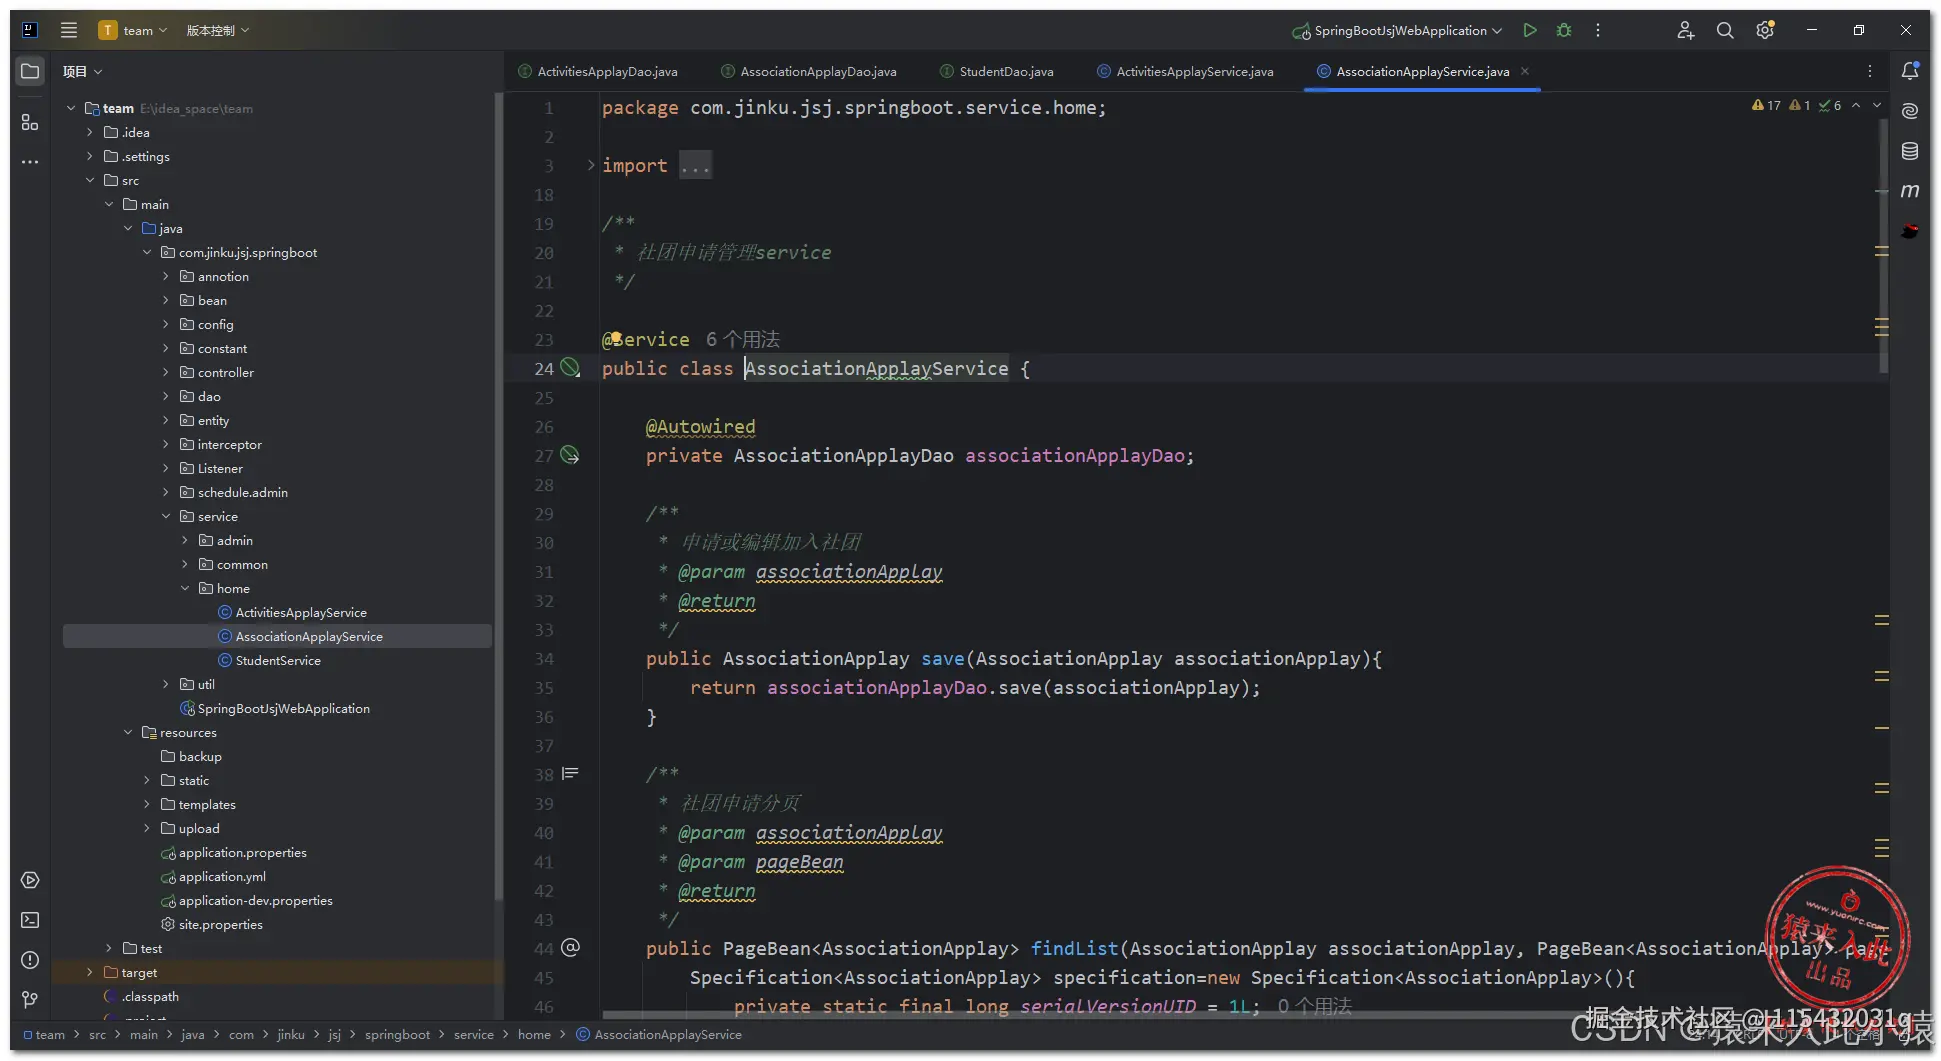
Task: Jump to previous highlighted error arrow
Action: (x=1856, y=105)
